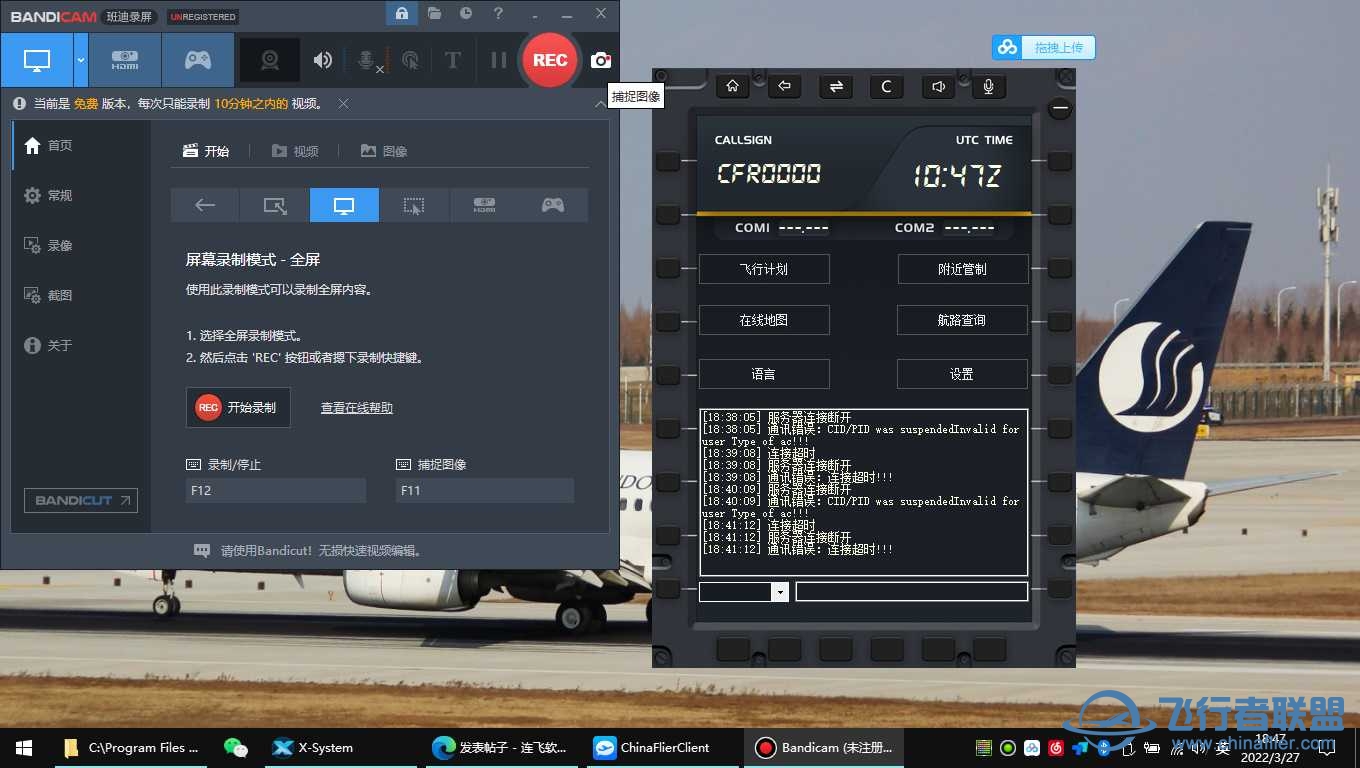Click the 拖拽上传 upload widget

(x=1044, y=47)
